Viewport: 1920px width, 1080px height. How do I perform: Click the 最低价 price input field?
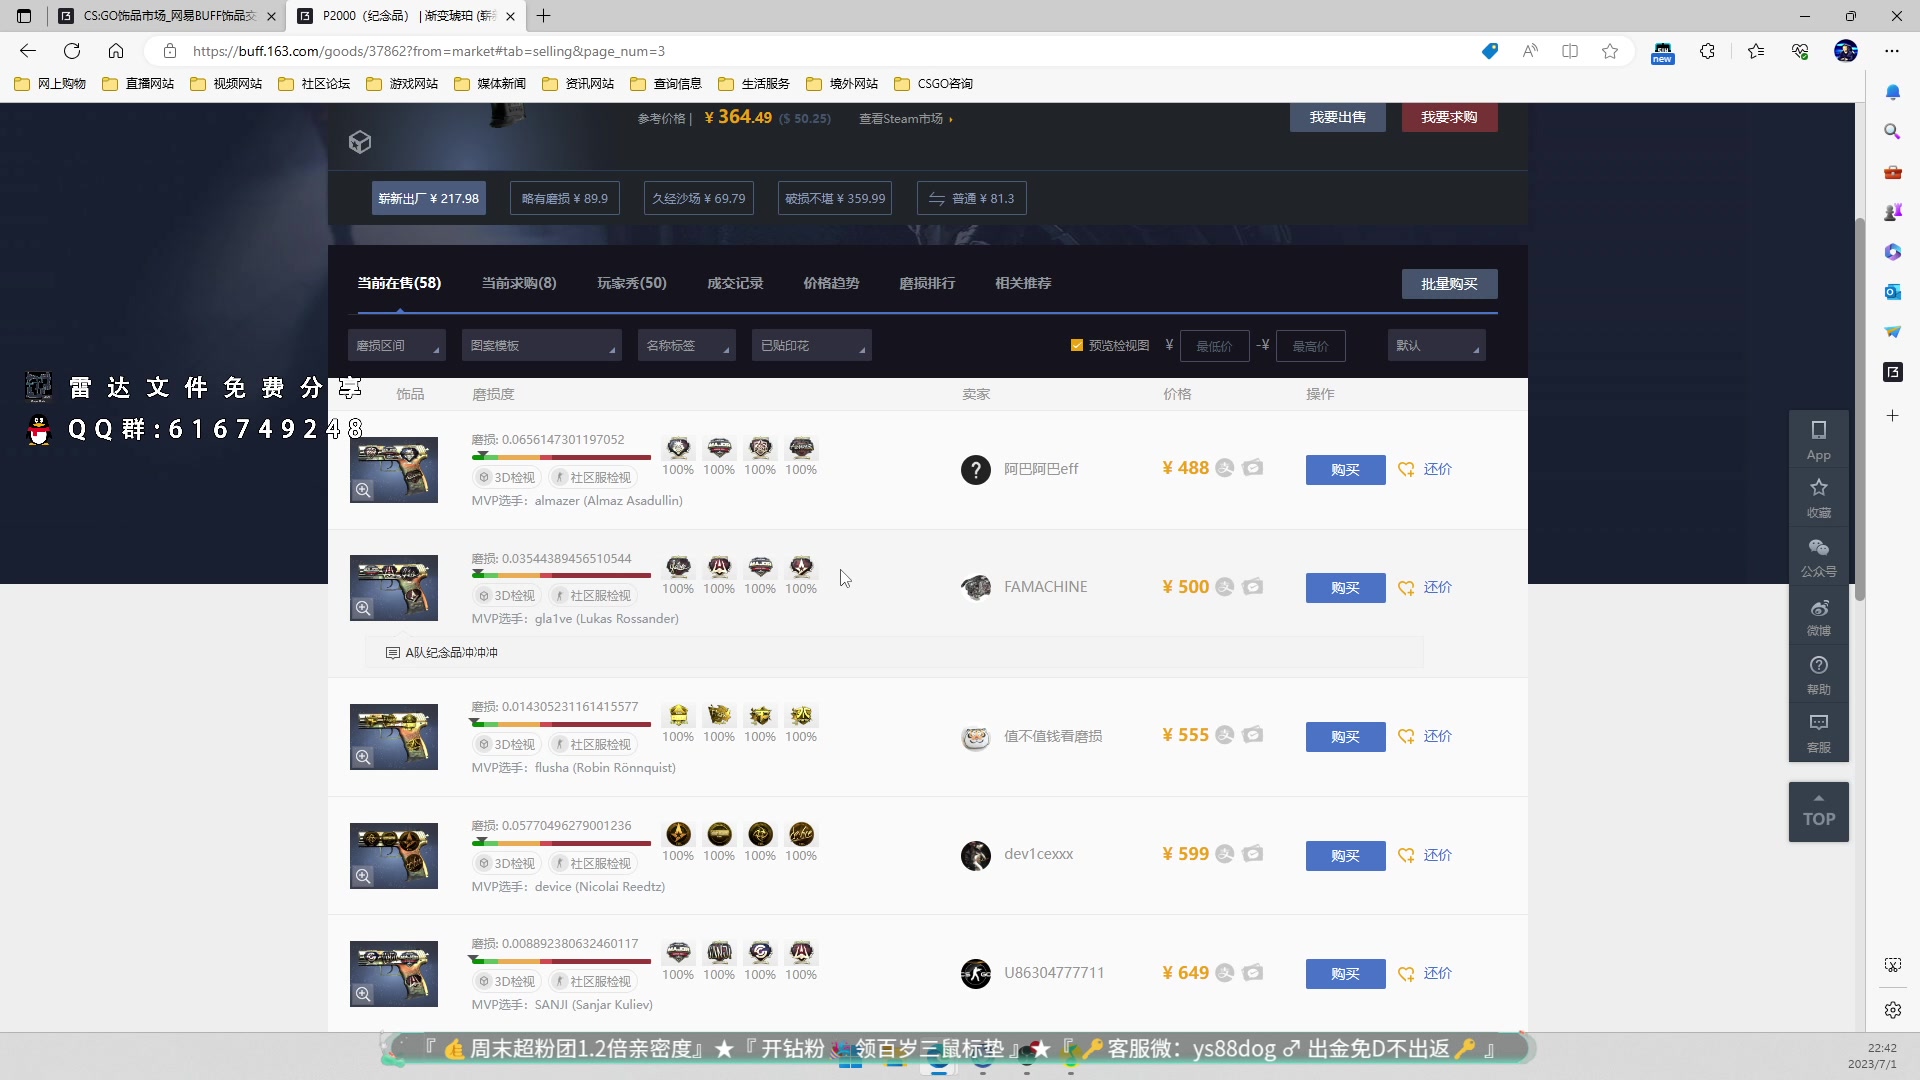(1214, 346)
